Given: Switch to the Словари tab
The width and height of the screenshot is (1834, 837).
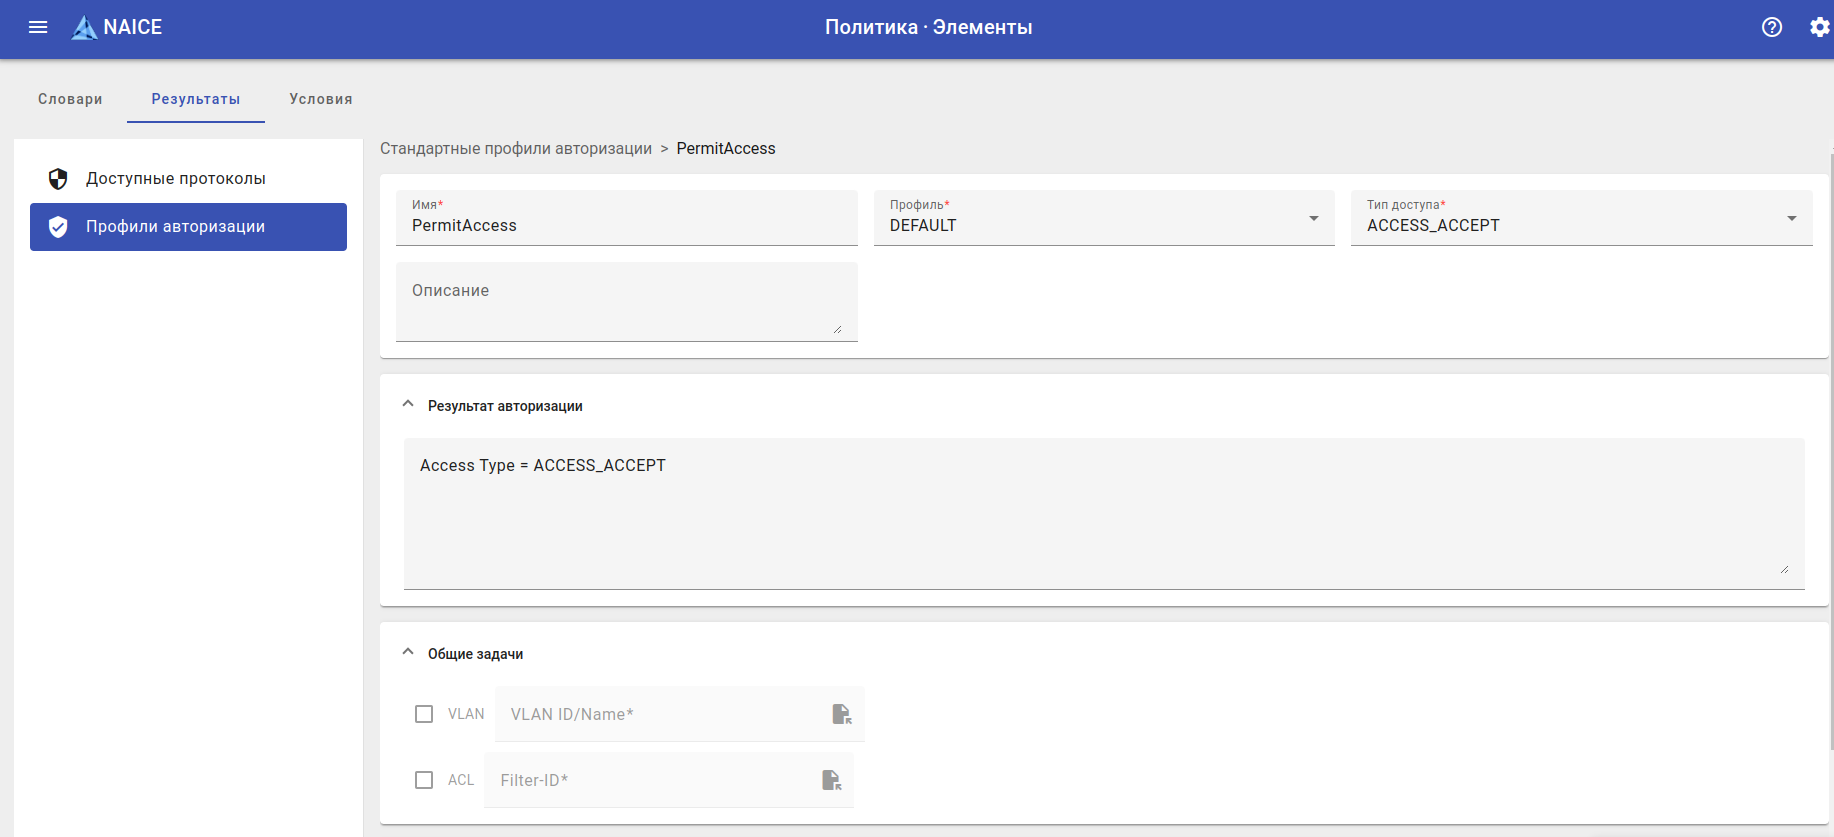Looking at the screenshot, I should 70,99.
